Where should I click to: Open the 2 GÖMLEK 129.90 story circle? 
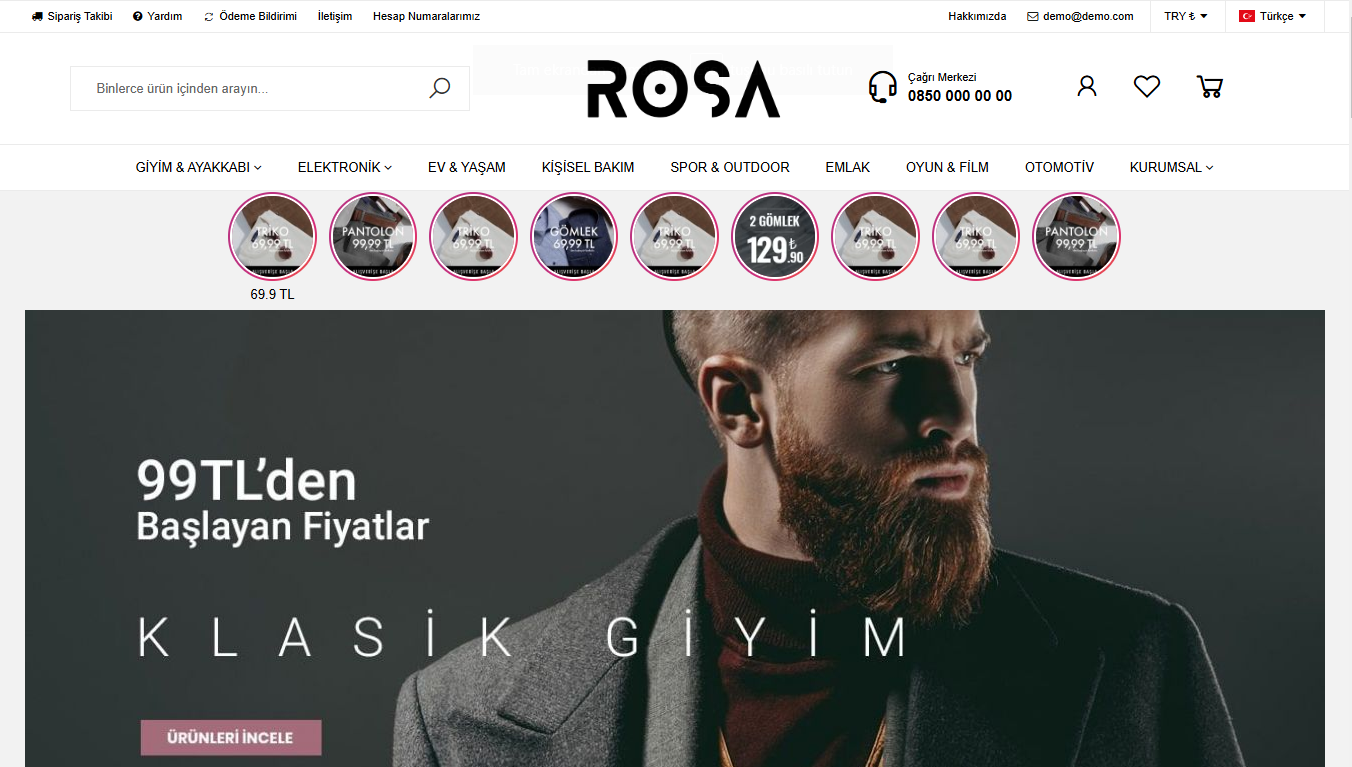pos(775,237)
